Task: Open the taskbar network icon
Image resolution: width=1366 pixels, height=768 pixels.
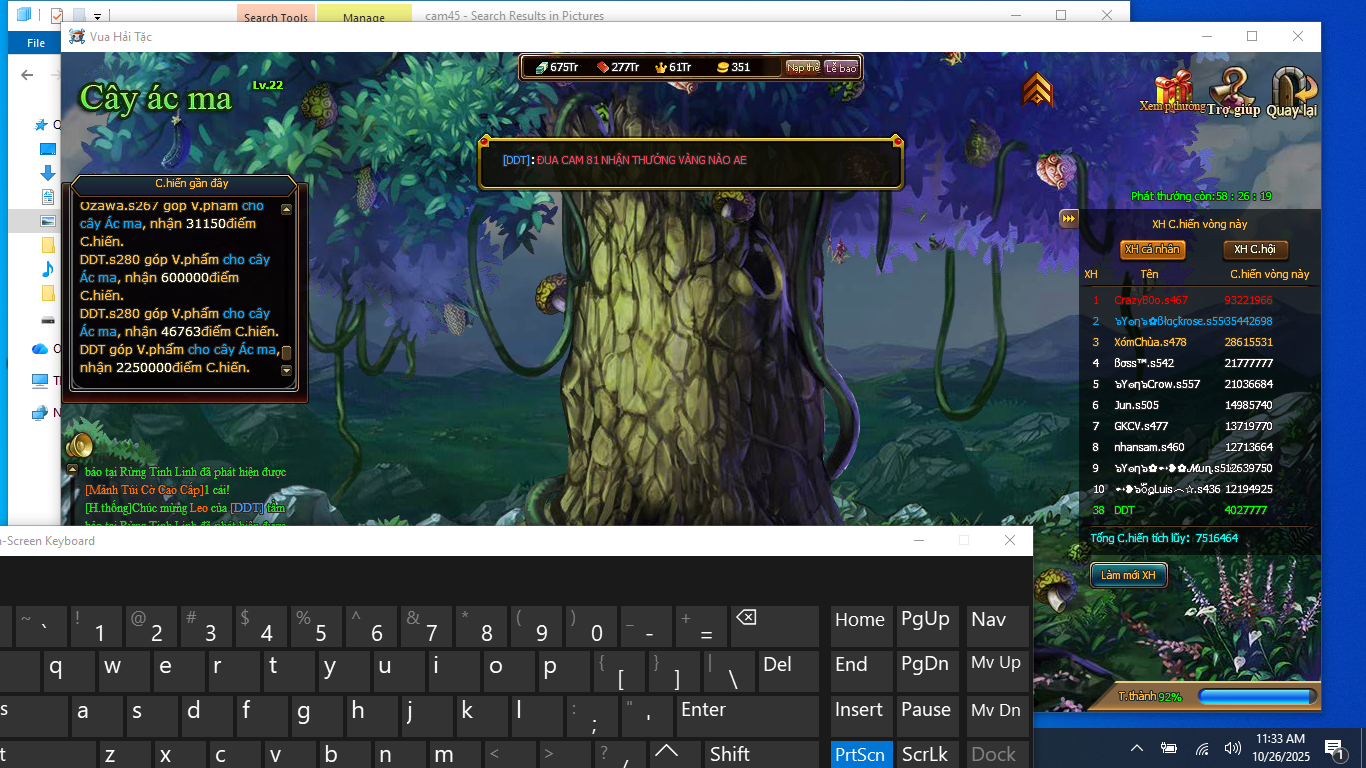Action: click(x=1201, y=748)
